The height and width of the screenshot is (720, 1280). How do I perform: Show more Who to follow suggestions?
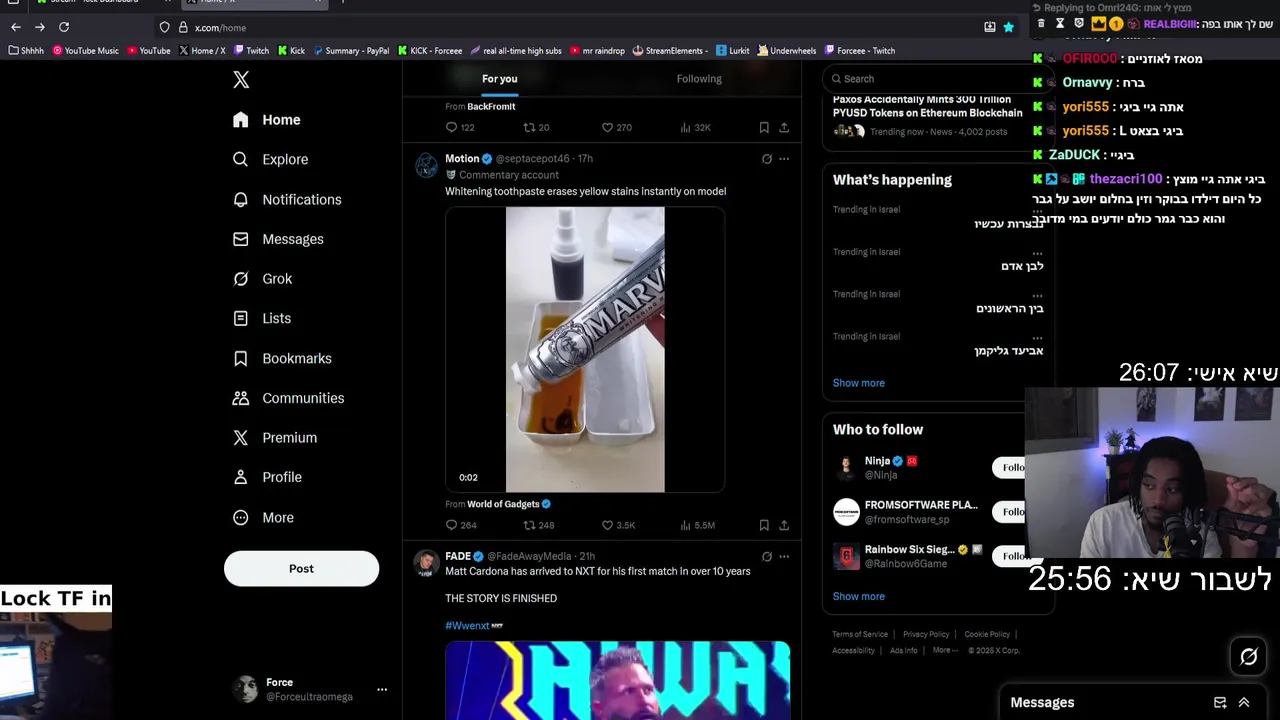(859, 596)
